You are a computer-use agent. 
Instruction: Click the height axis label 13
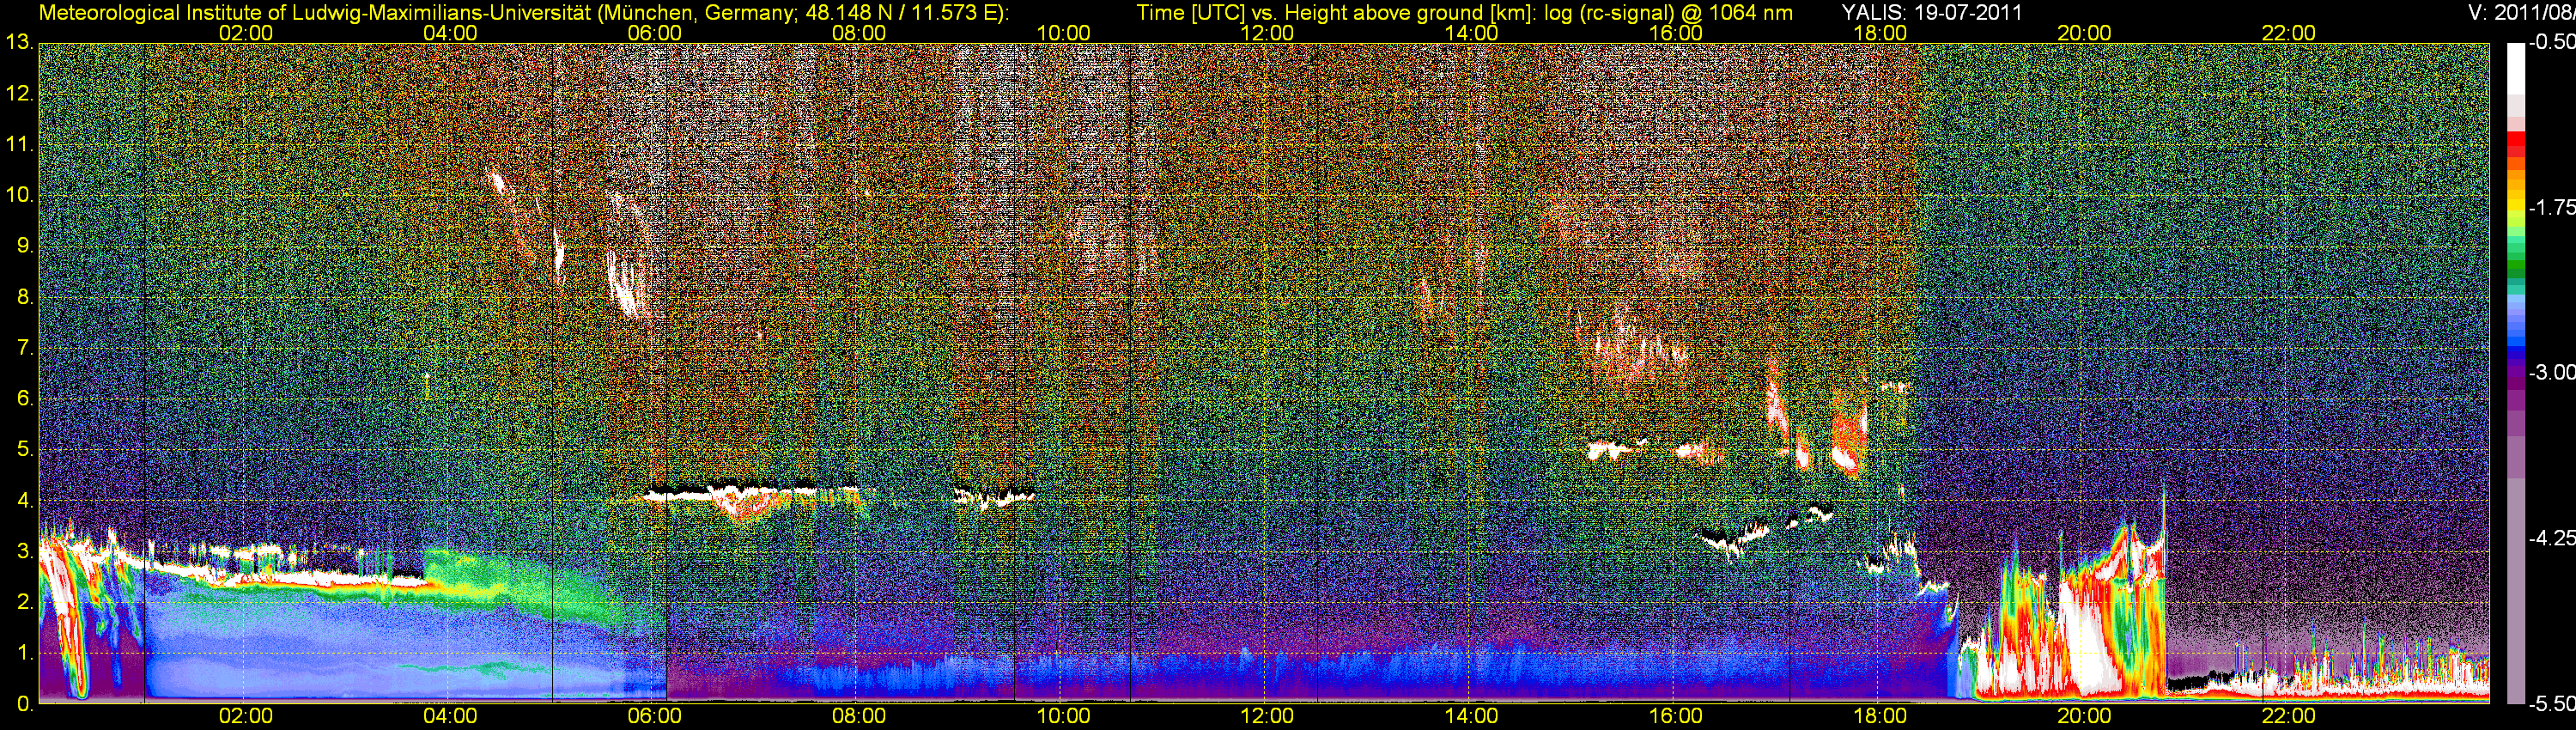(19, 43)
